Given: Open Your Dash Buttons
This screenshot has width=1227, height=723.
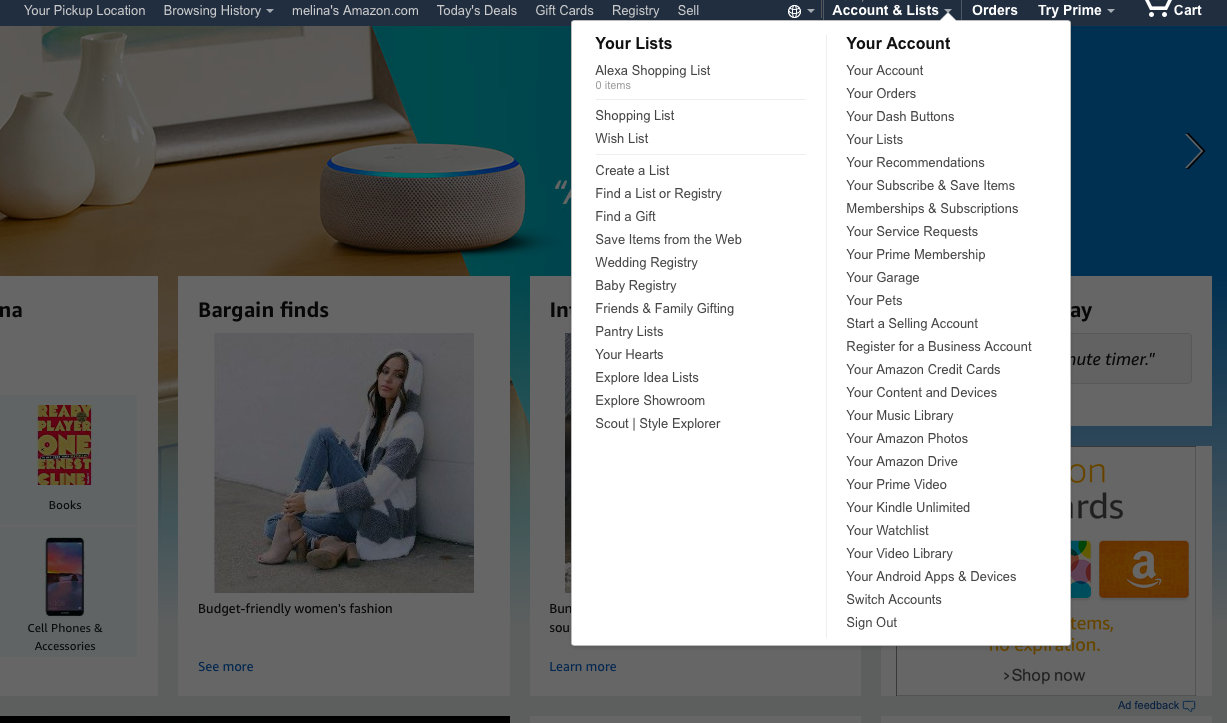Looking at the screenshot, I should click(900, 116).
